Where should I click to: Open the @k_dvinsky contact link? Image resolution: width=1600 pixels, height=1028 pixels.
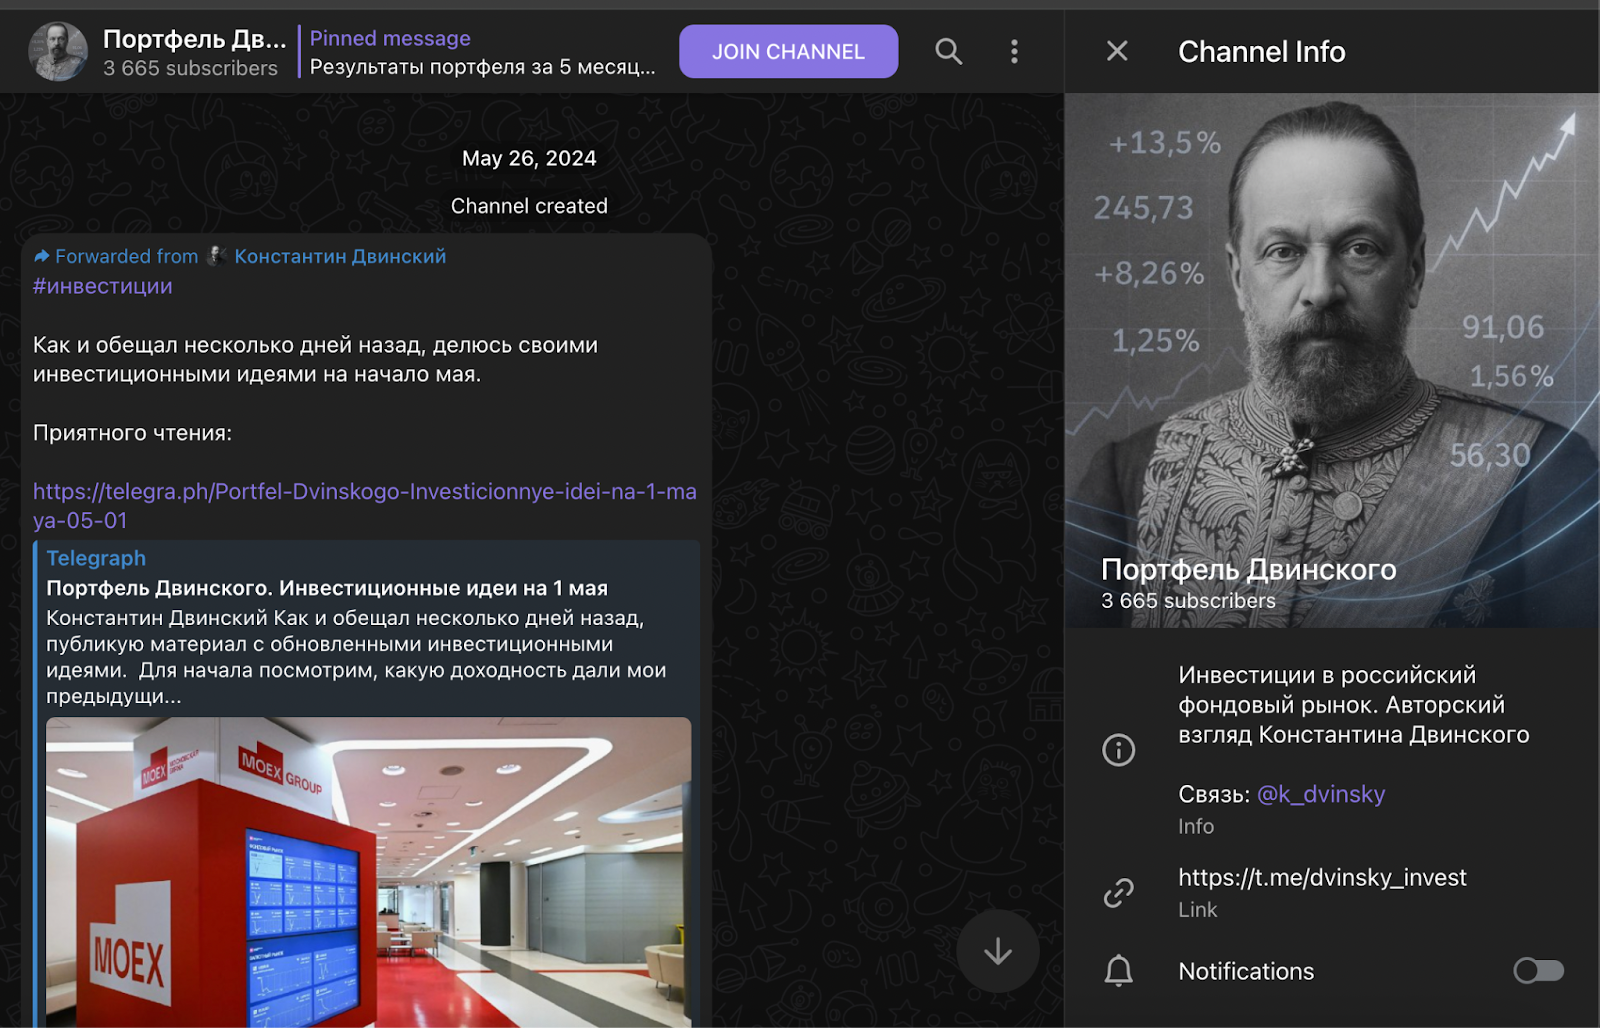tap(1320, 794)
